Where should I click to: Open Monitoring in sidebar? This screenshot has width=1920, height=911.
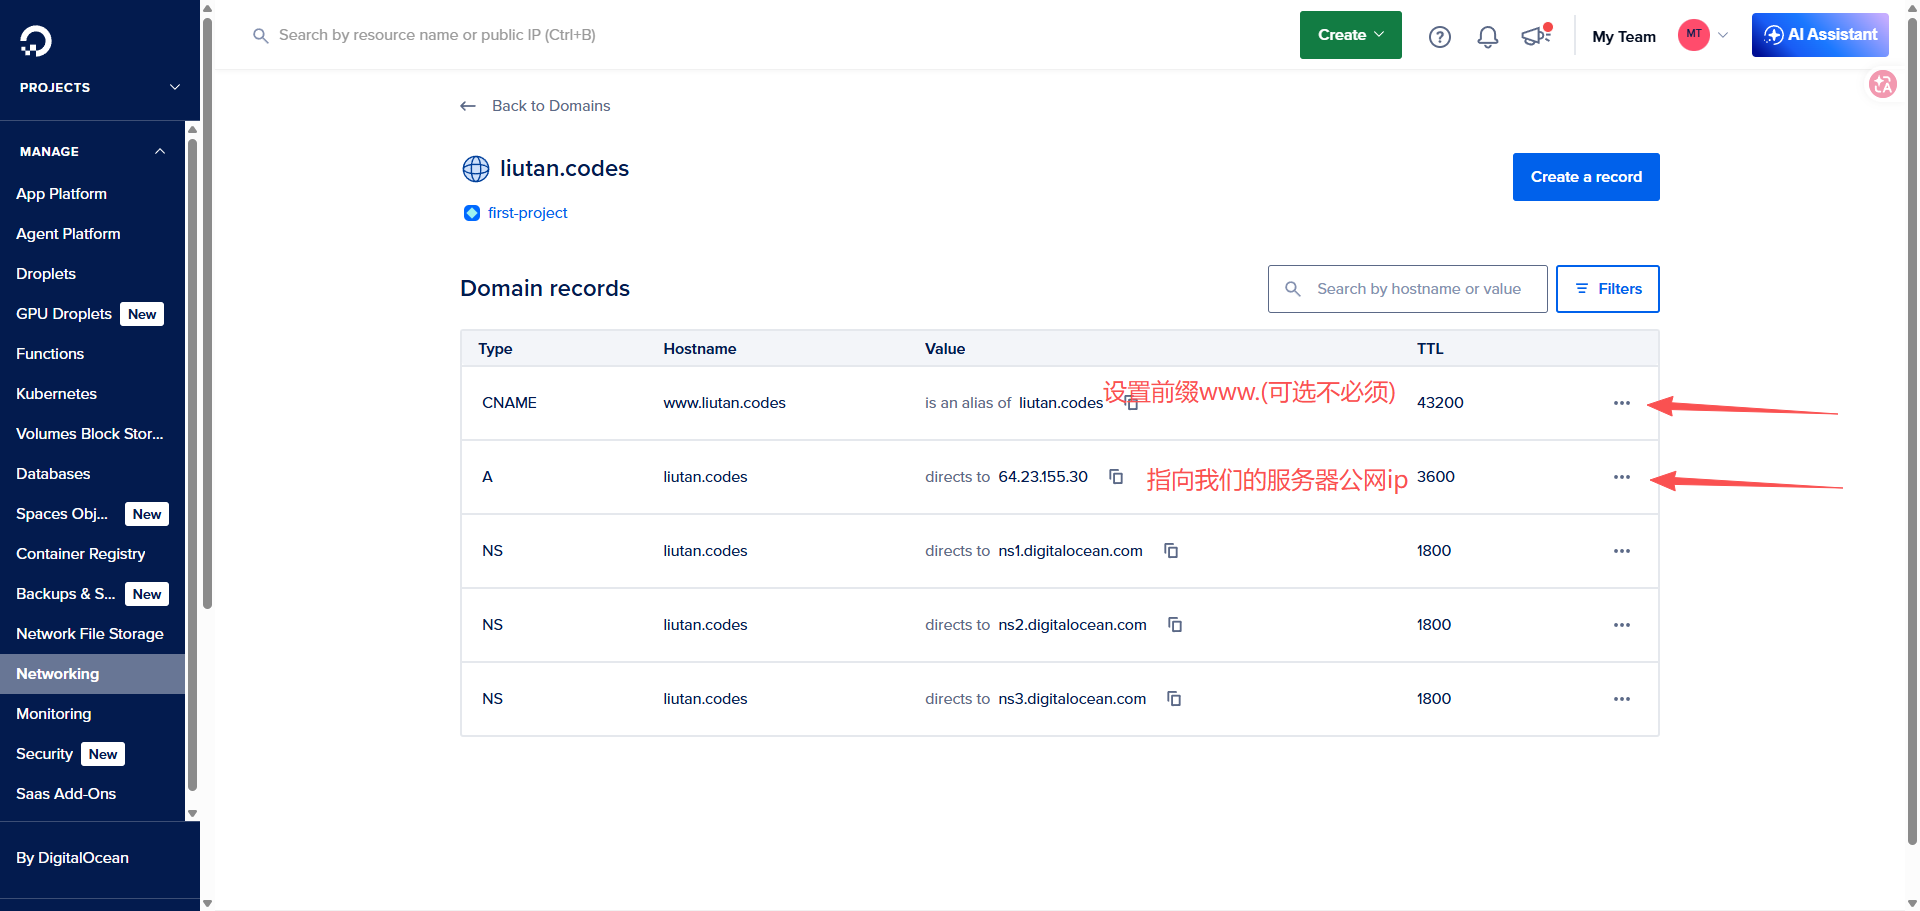tap(54, 714)
